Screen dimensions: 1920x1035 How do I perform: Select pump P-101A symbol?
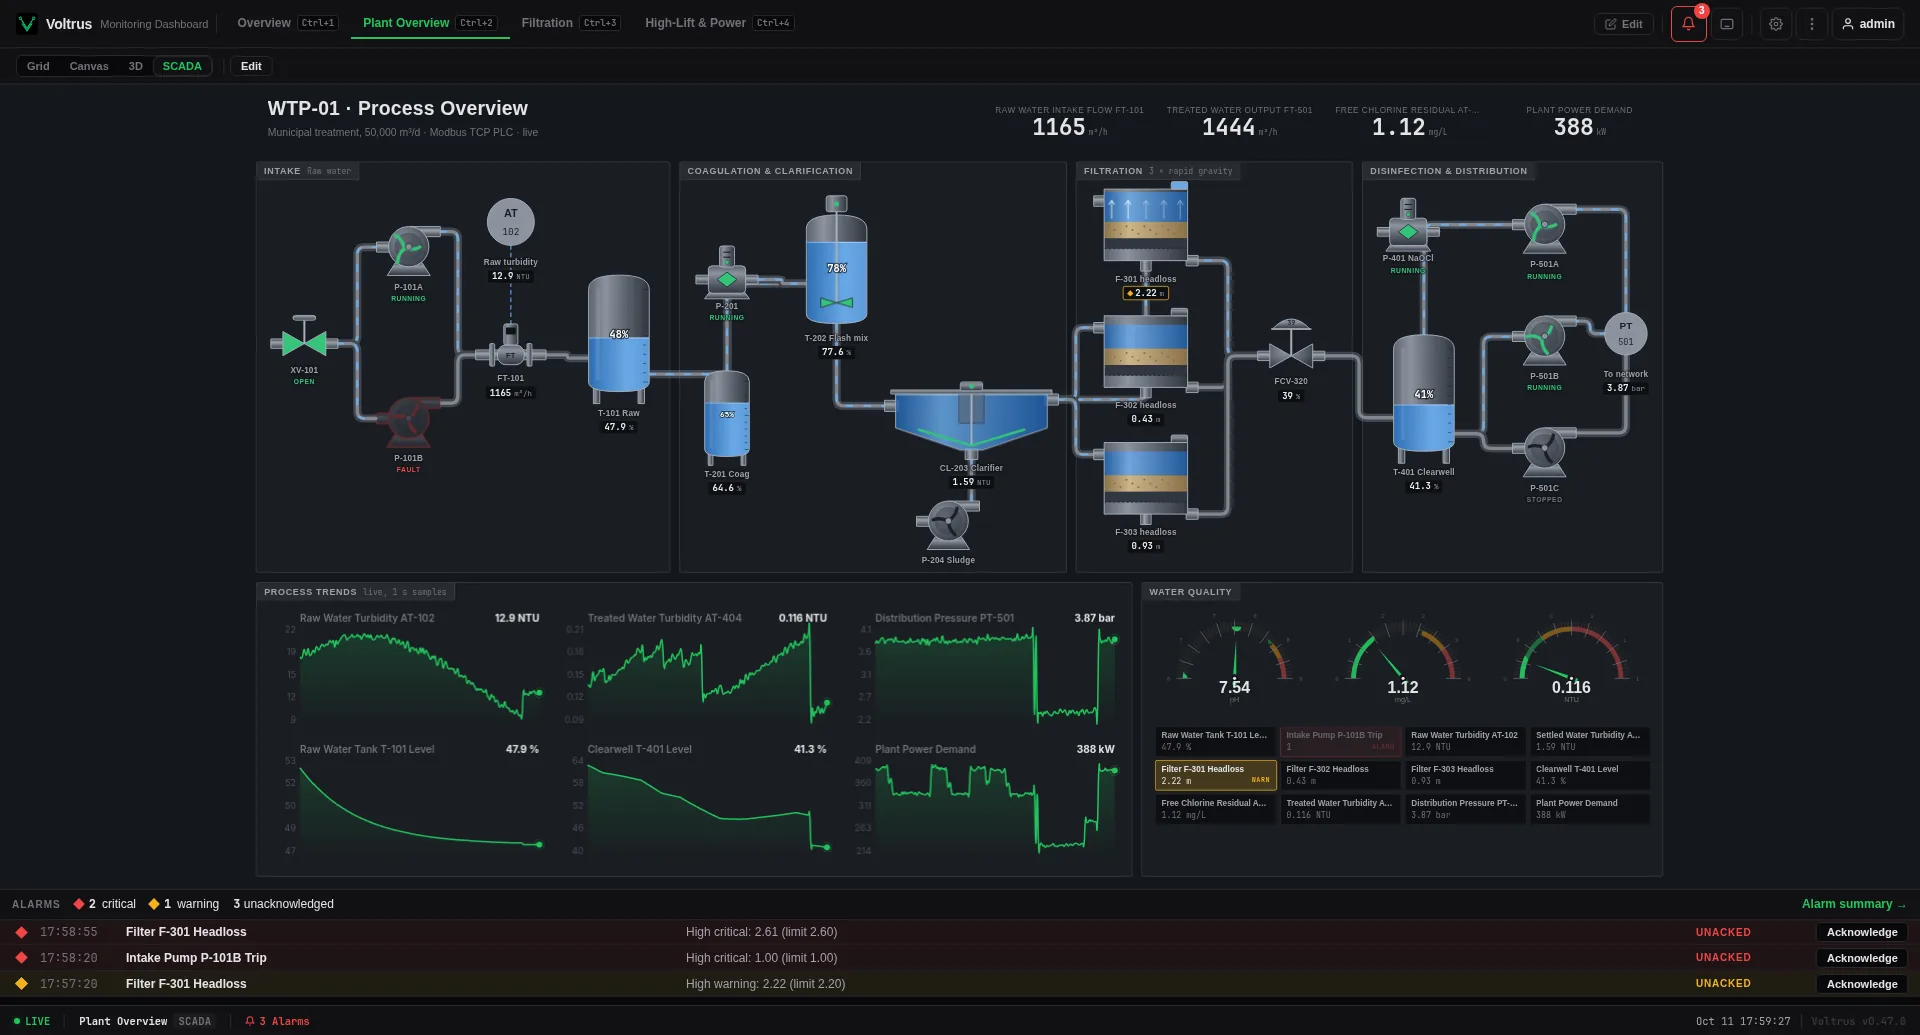tap(408, 252)
